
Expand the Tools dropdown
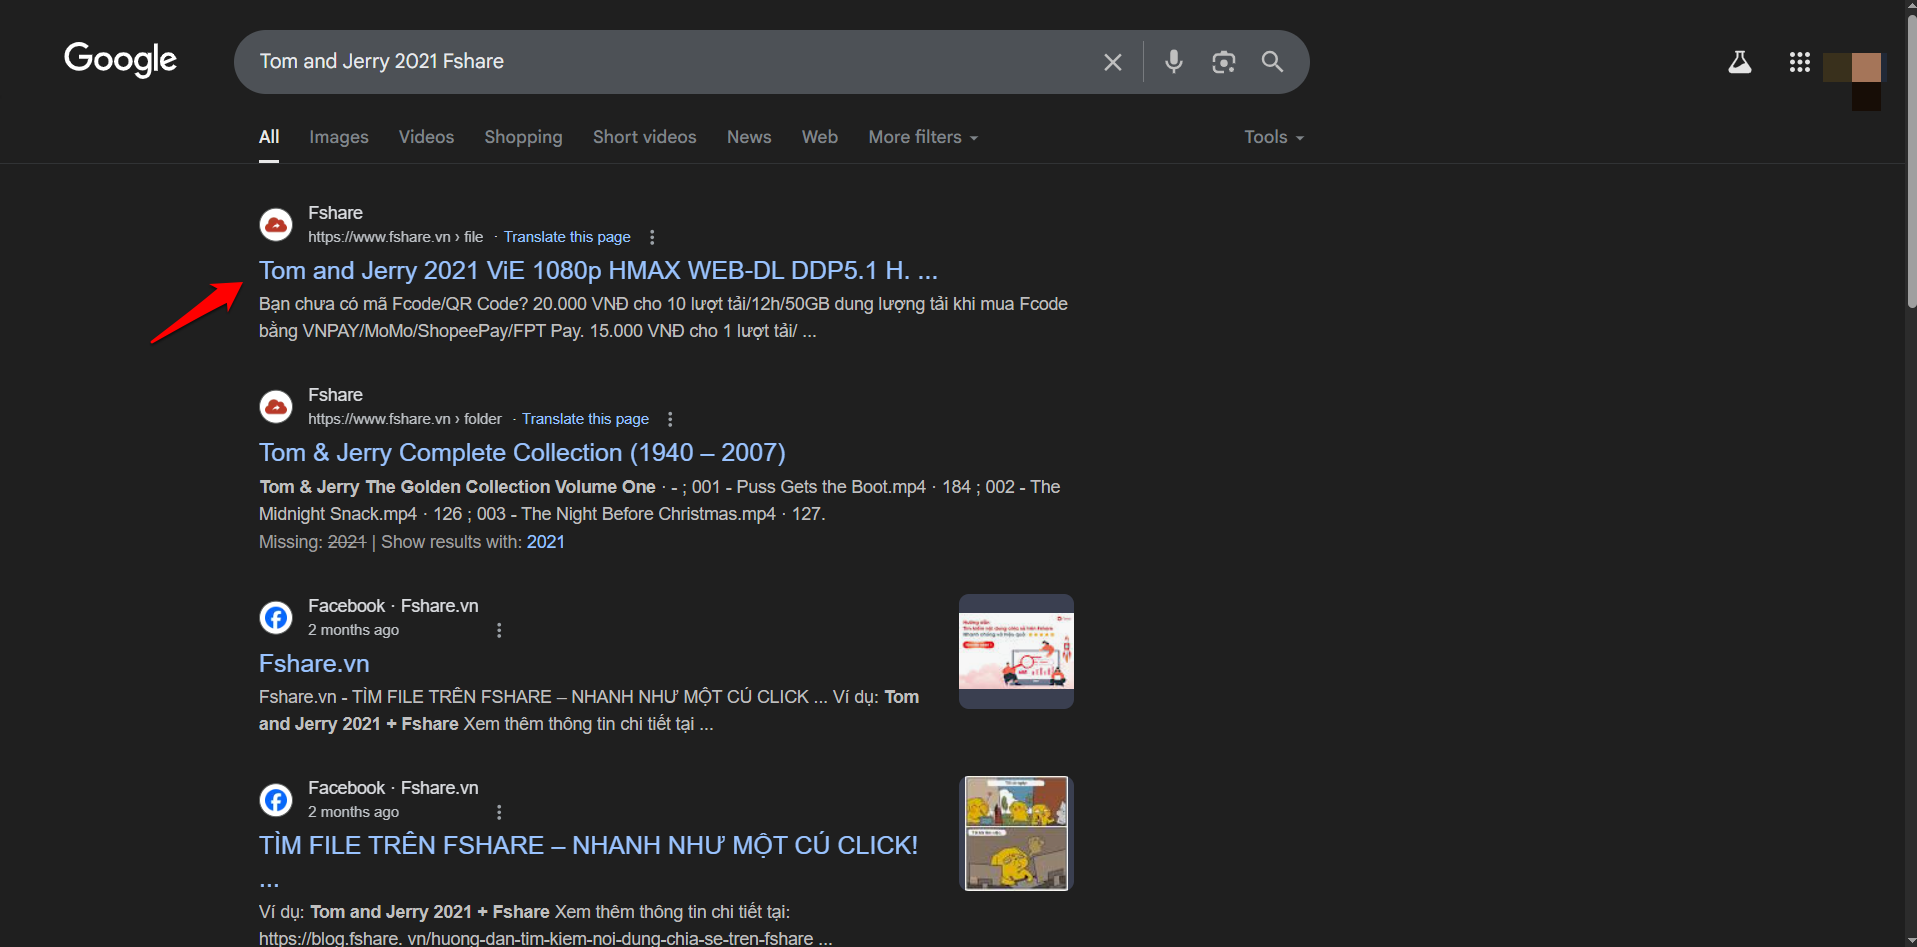[1274, 137]
